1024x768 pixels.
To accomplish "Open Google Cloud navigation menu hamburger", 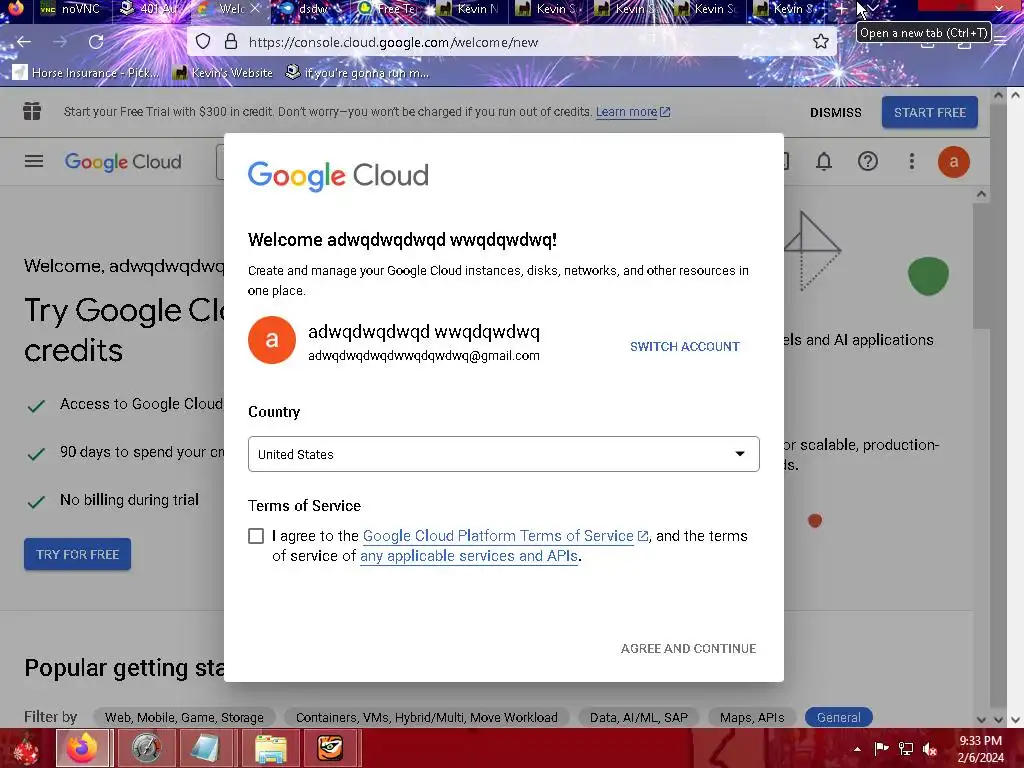I will coord(34,161).
